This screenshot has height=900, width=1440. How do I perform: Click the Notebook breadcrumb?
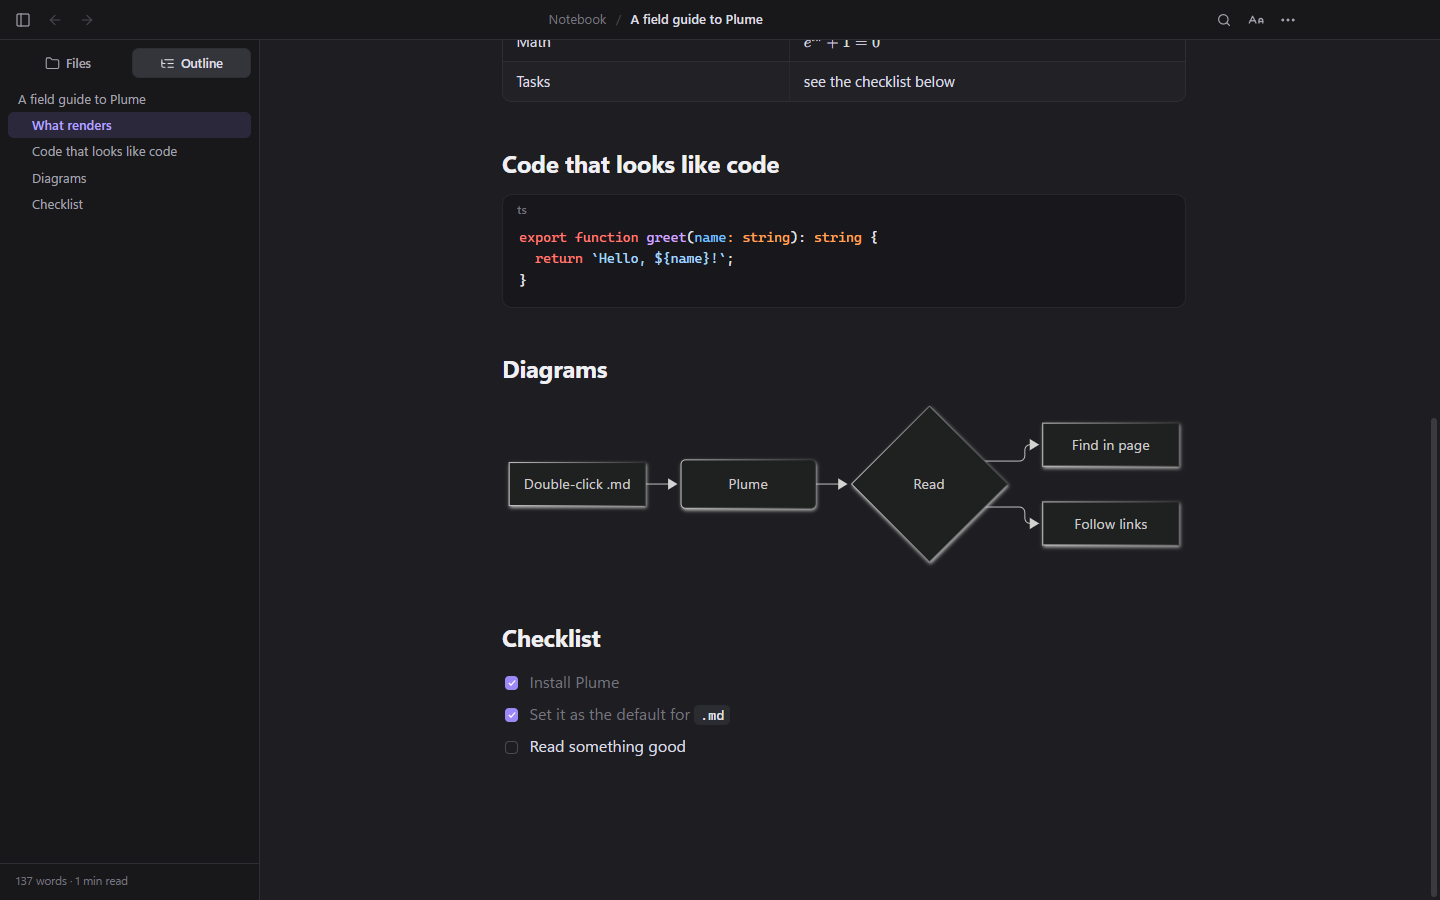click(577, 20)
